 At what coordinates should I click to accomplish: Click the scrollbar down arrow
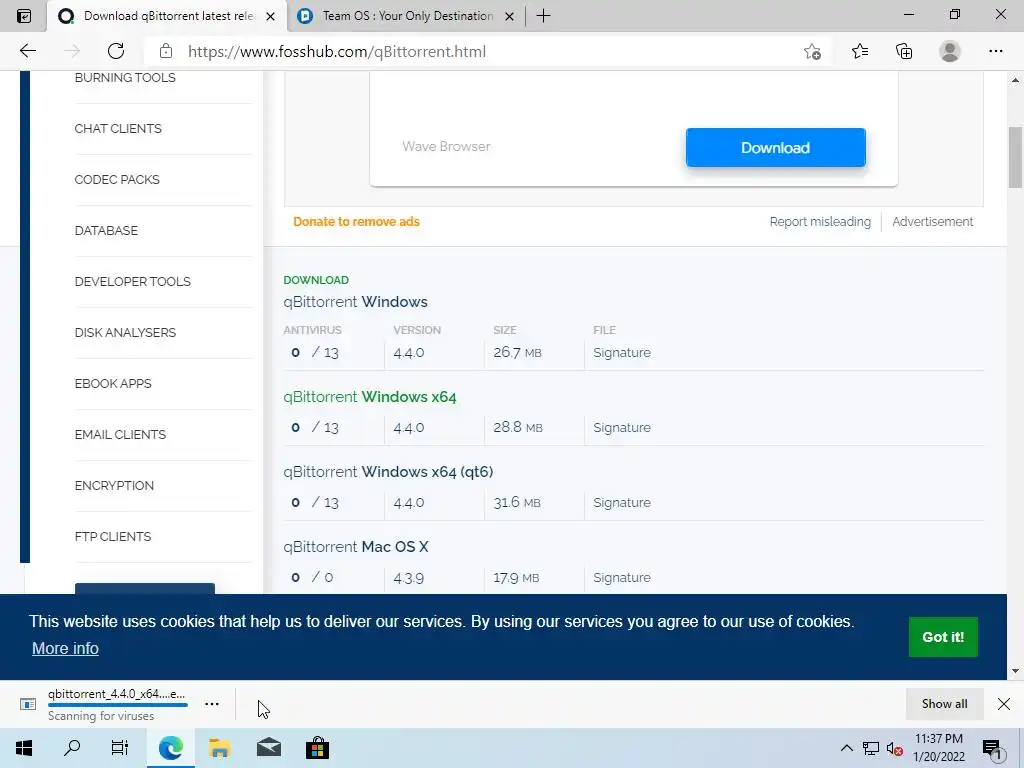[x=1015, y=671]
